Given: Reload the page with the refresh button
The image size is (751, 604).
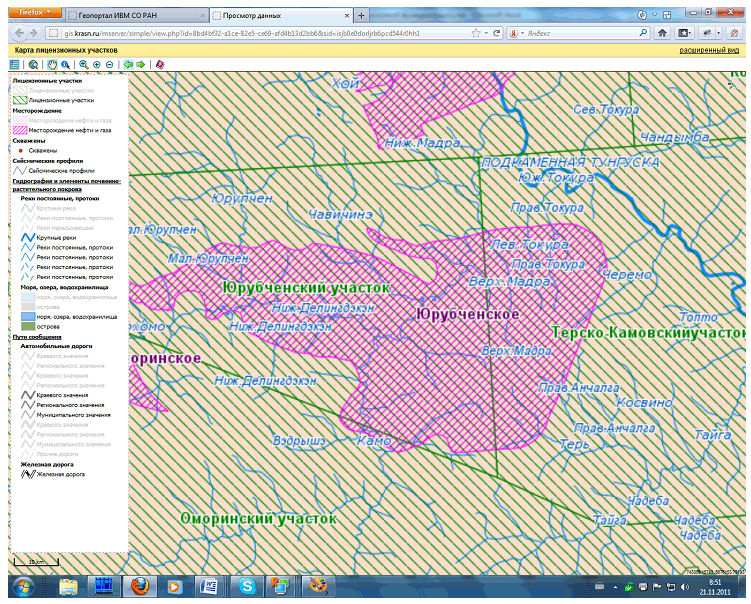Looking at the screenshot, I should pyautogui.click(x=494, y=32).
